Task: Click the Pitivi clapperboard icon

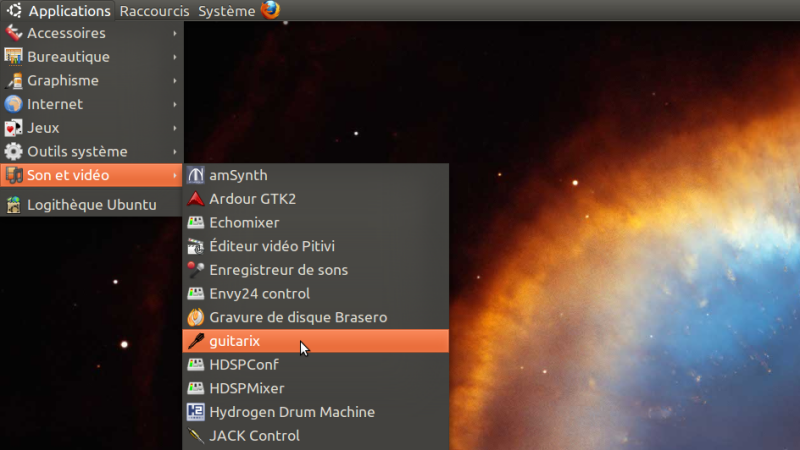Action: pyautogui.click(x=195, y=246)
